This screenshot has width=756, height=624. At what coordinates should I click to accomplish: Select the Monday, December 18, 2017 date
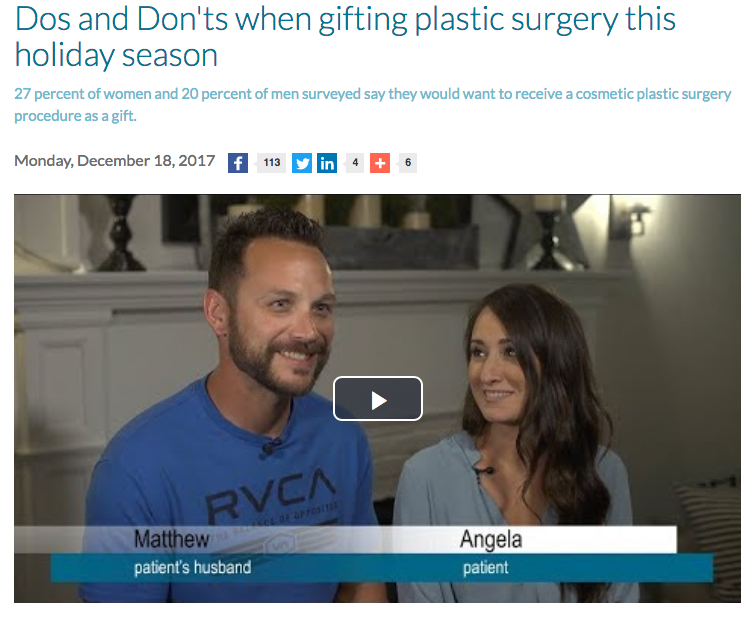coord(115,161)
